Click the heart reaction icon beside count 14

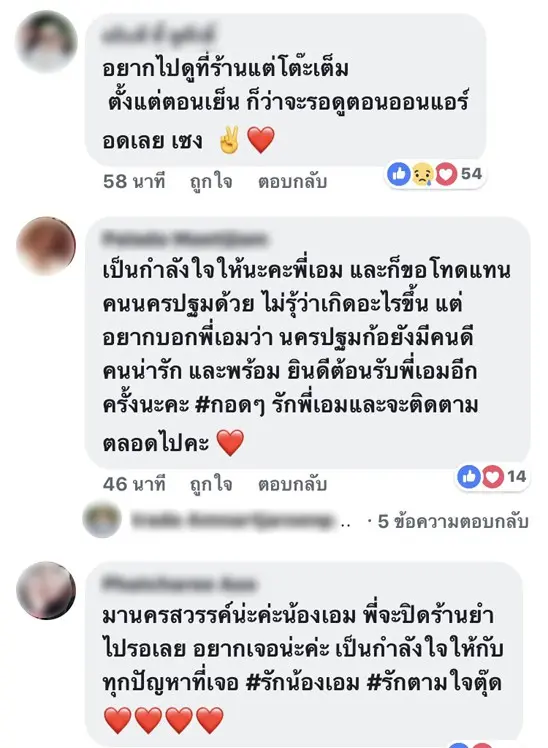point(492,476)
